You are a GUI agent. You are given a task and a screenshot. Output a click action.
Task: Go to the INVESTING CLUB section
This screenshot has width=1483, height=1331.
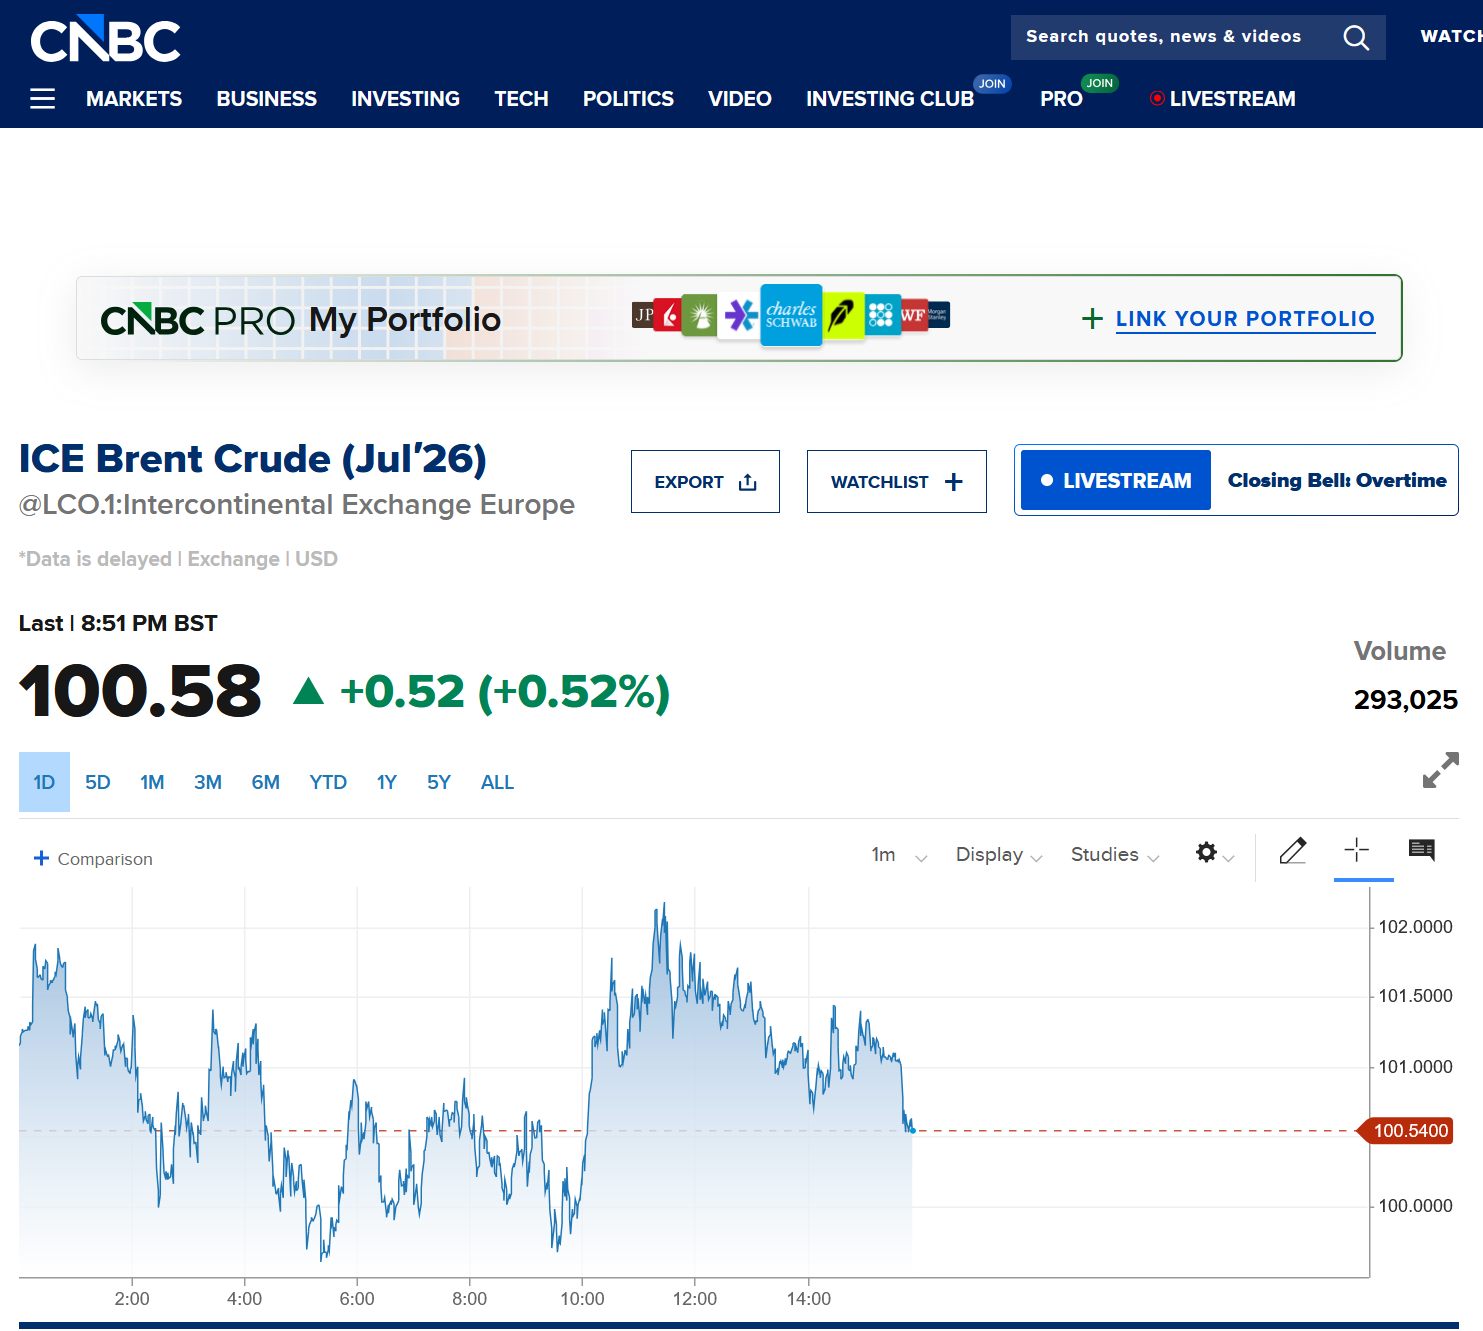[x=890, y=99]
